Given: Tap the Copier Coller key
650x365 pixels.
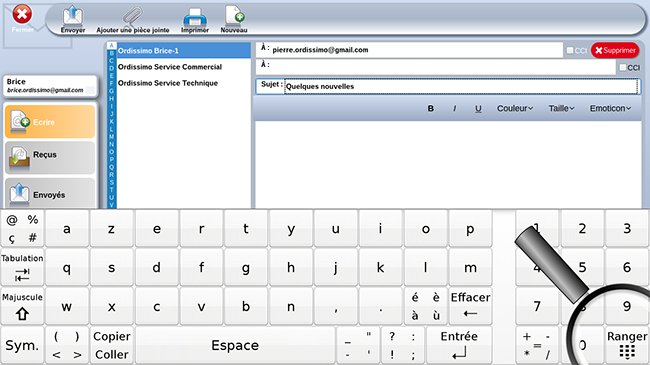Looking at the screenshot, I should [x=112, y=346].
